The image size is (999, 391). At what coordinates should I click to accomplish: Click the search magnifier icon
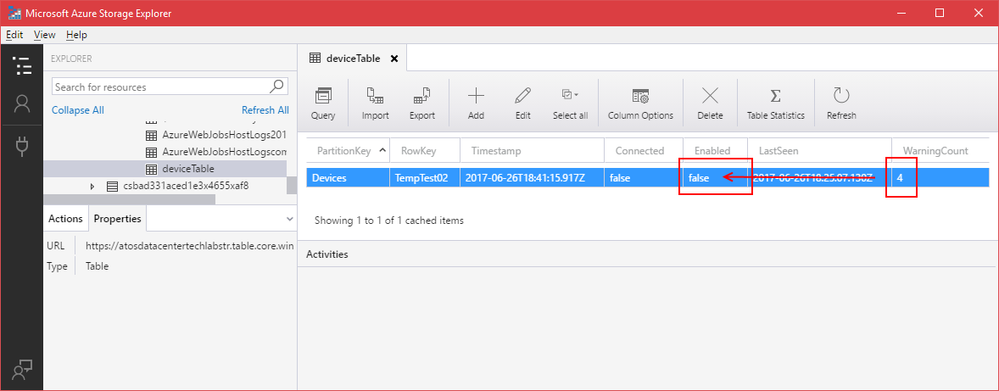278,86
